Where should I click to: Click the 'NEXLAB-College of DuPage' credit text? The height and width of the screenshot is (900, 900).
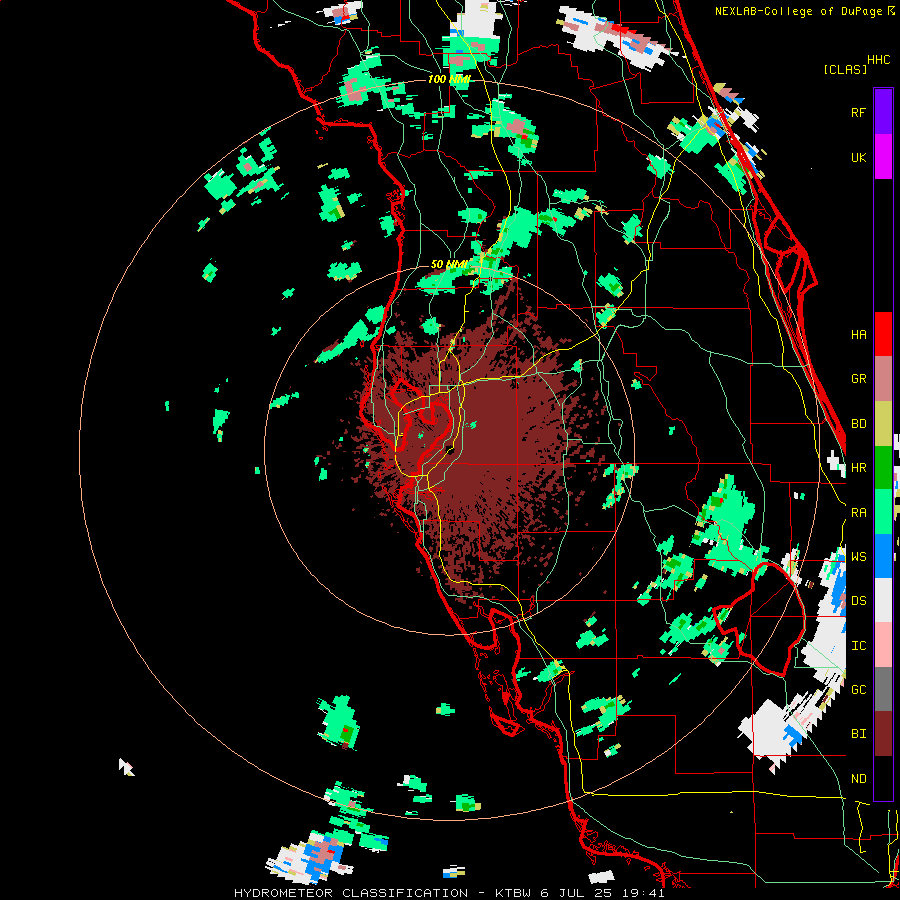(800, 11)
